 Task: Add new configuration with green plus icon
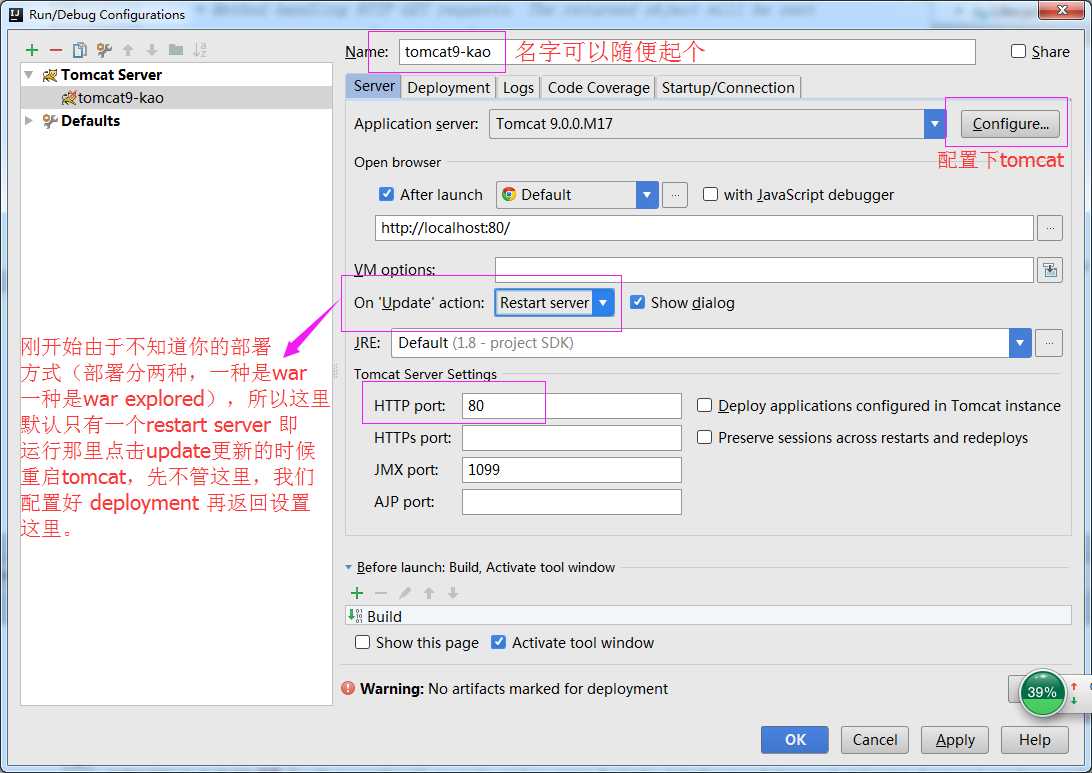click(31, 50)
